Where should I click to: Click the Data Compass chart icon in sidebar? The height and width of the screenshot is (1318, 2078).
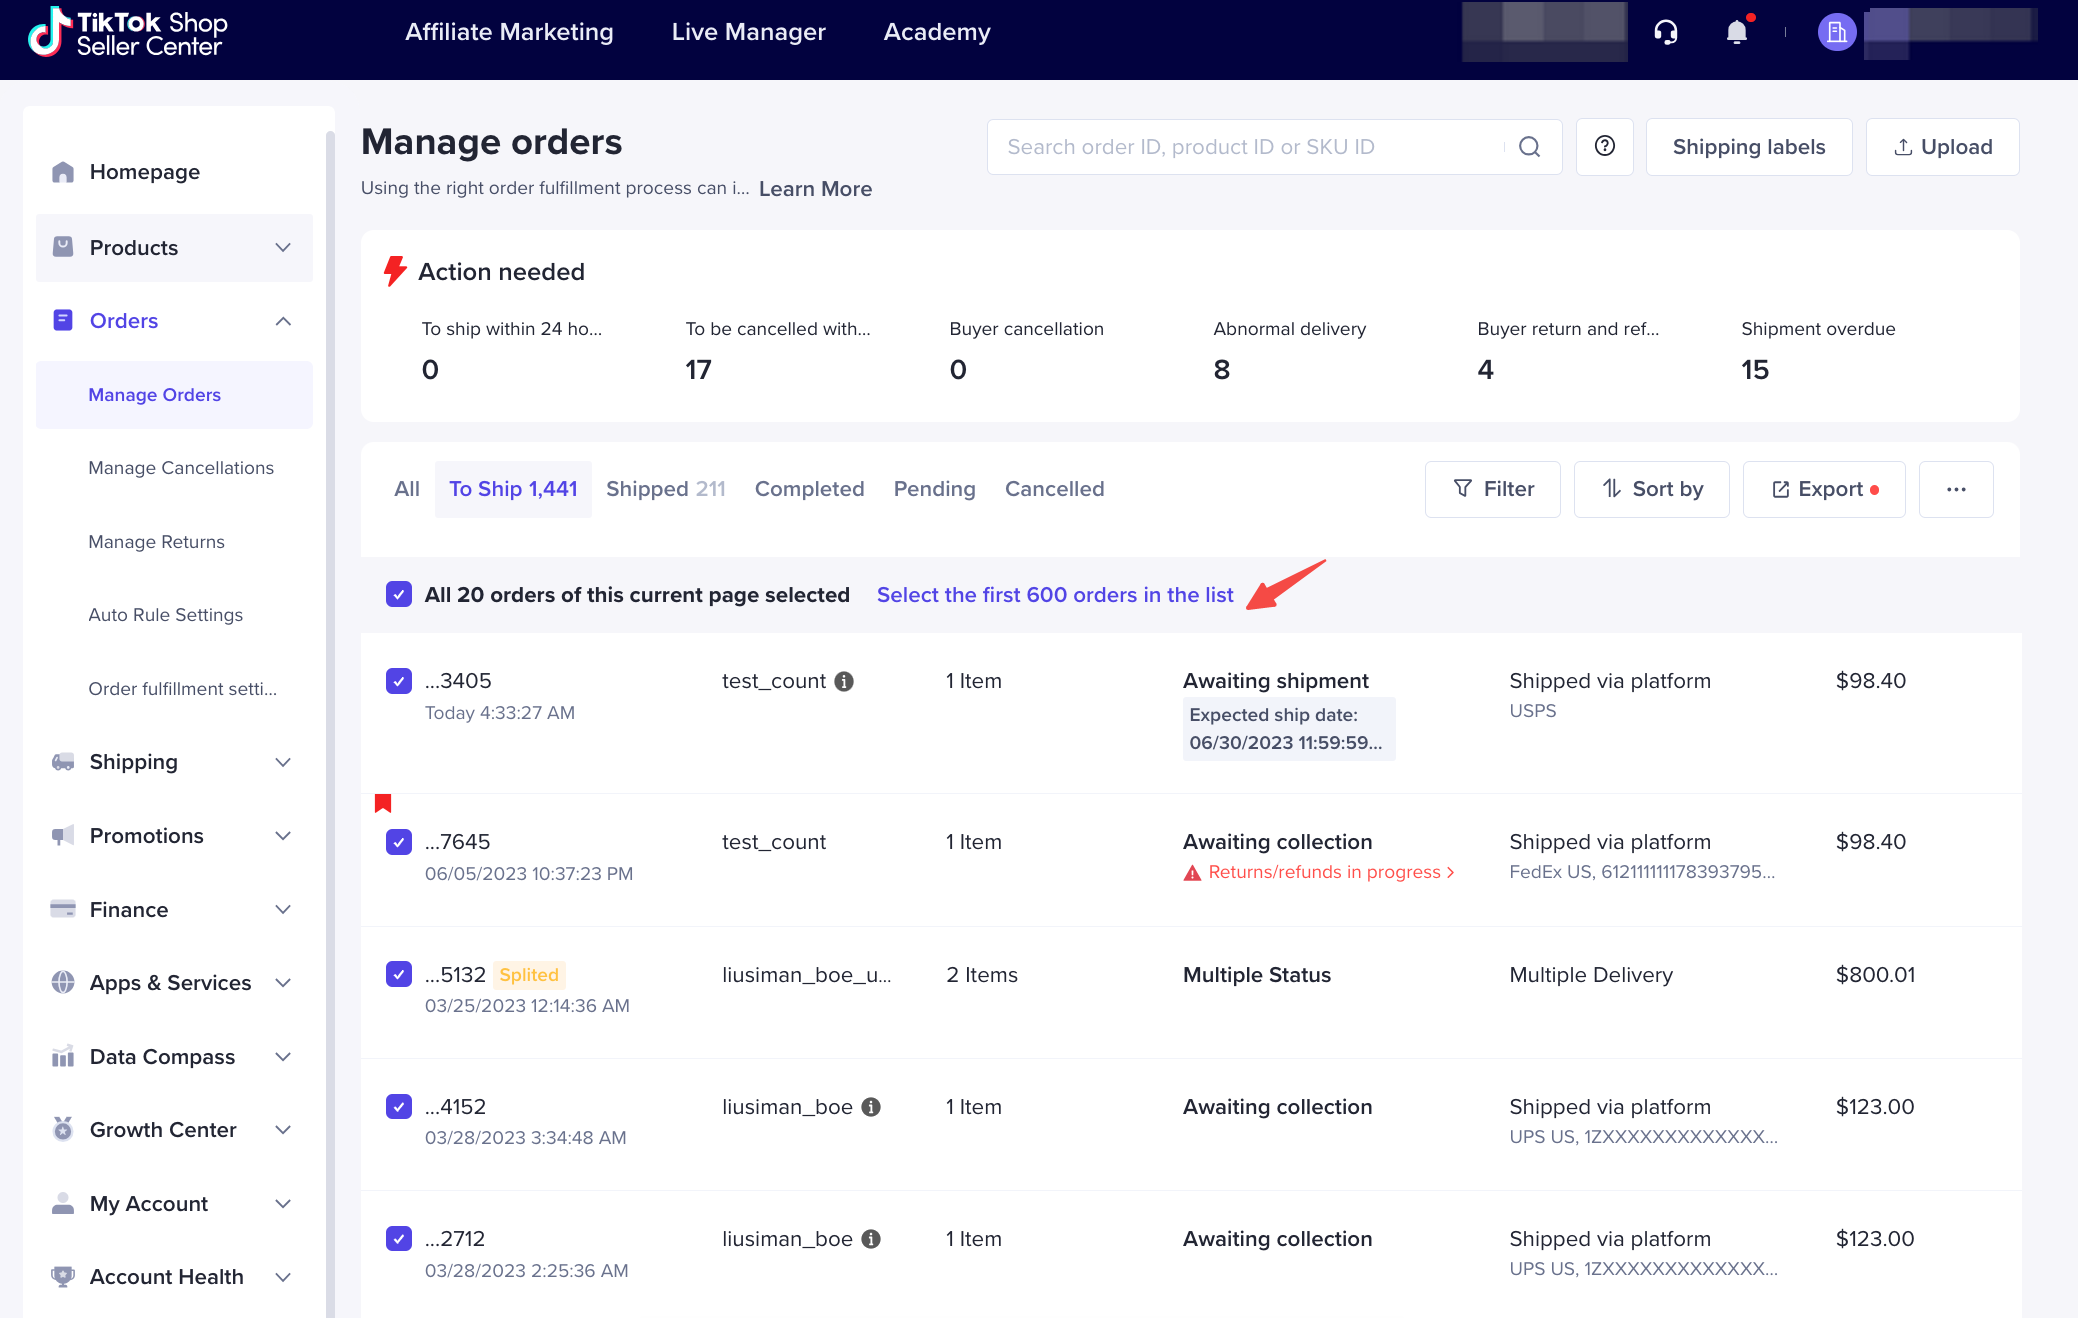click(63, 1057)
